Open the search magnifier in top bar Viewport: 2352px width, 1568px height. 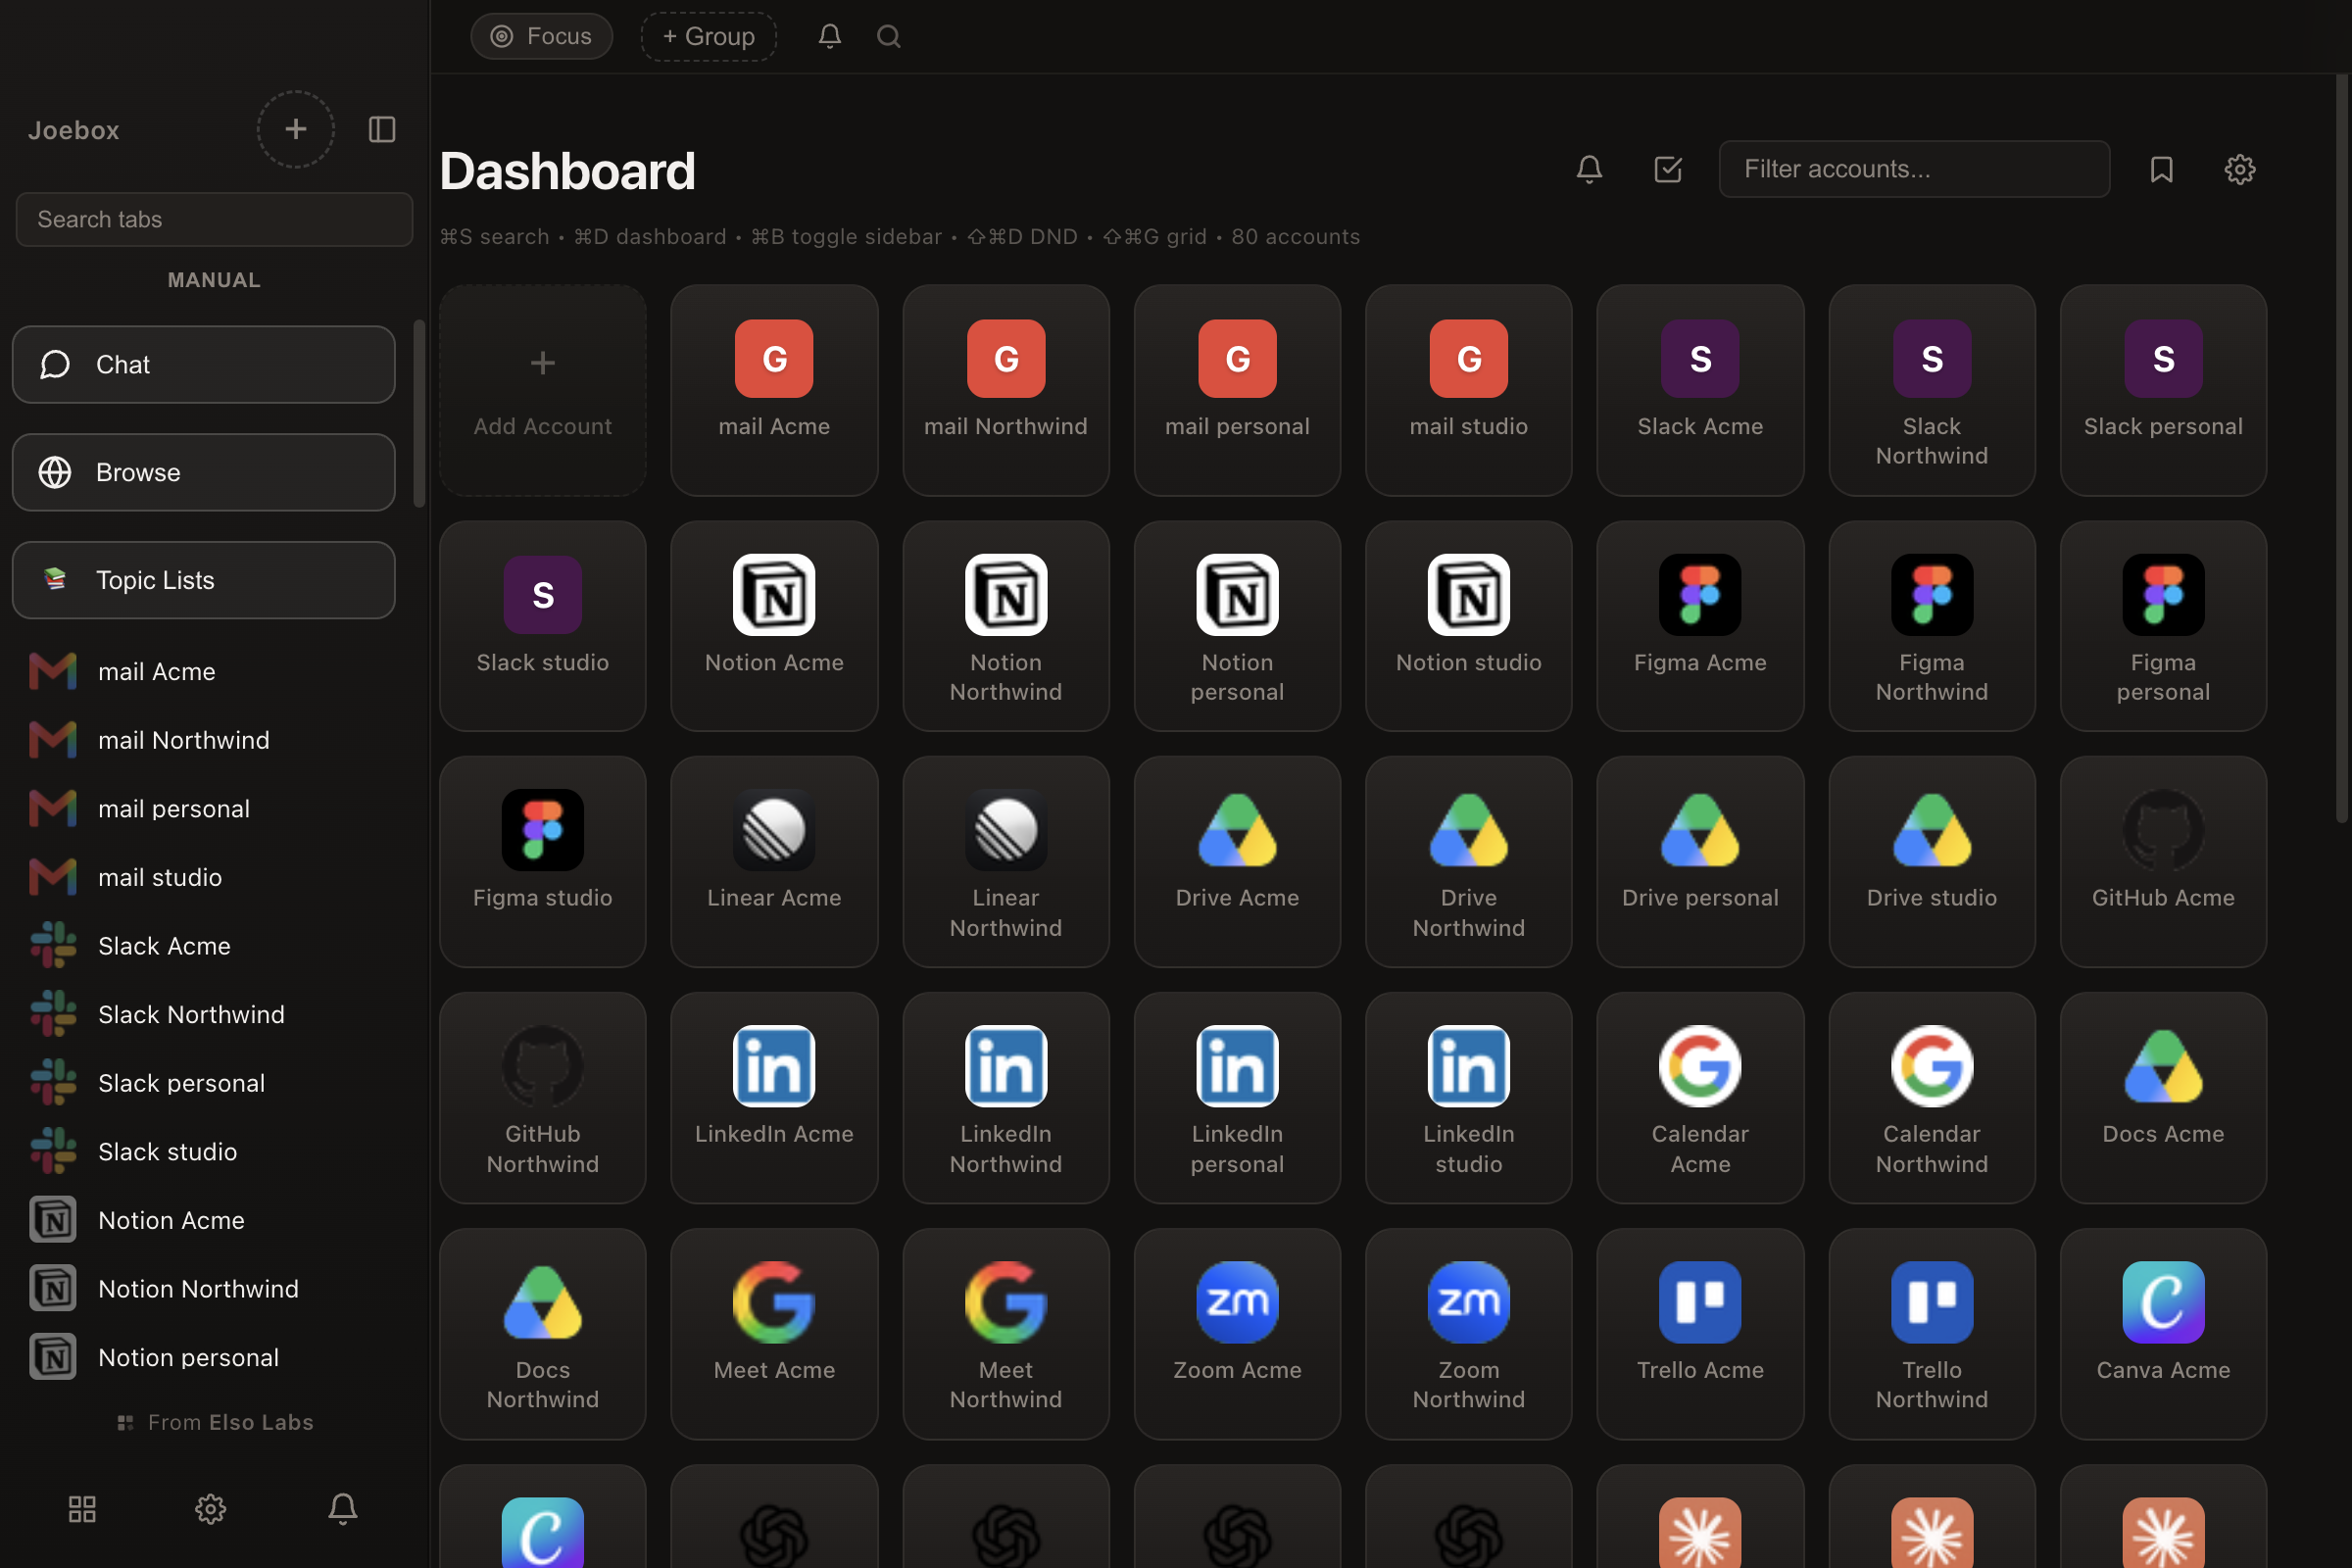coord(889,36)
